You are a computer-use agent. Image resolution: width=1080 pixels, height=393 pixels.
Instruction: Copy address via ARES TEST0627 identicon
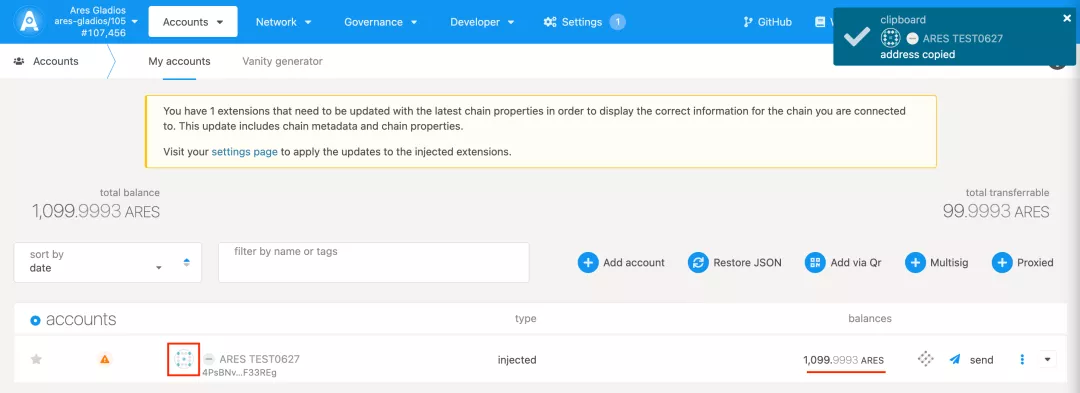(183, 359)
